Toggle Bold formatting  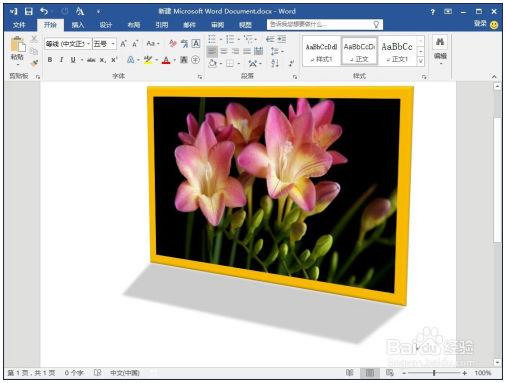tap(50, 60)
